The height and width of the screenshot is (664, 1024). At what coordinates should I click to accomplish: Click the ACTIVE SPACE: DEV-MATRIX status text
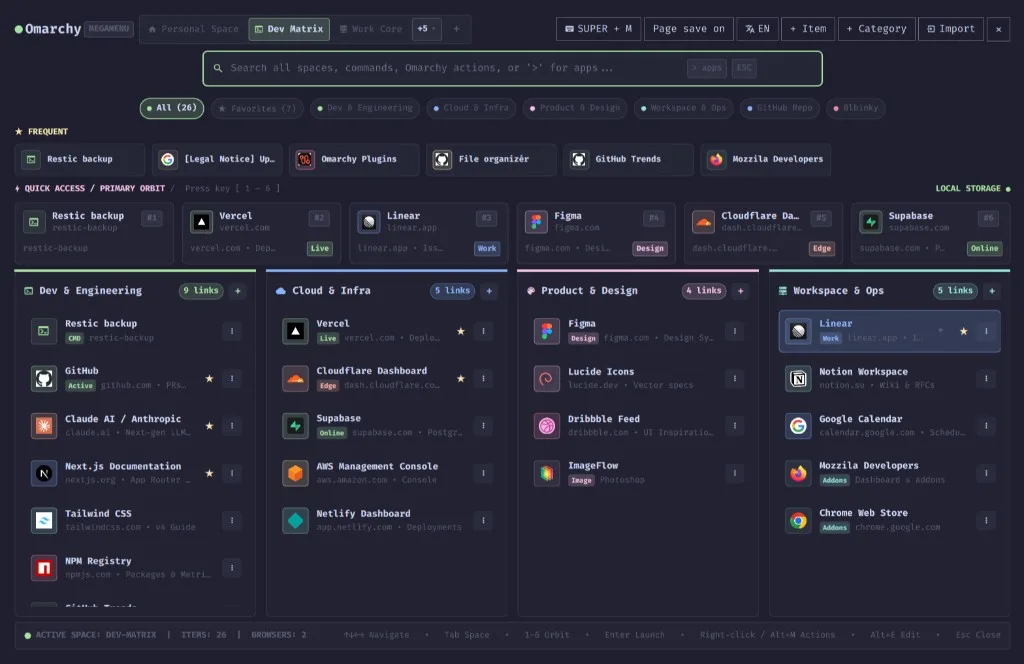click(x=96, y=635)
